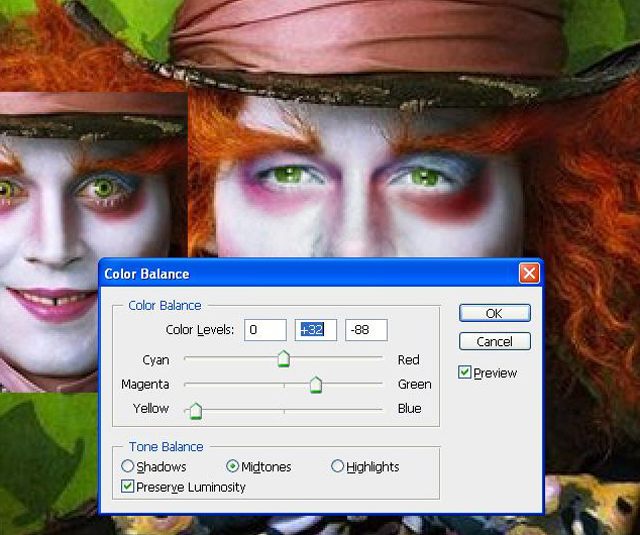Click the Color Levels label
The height and width of the screenshot is (535, 640).
[200, 330]
